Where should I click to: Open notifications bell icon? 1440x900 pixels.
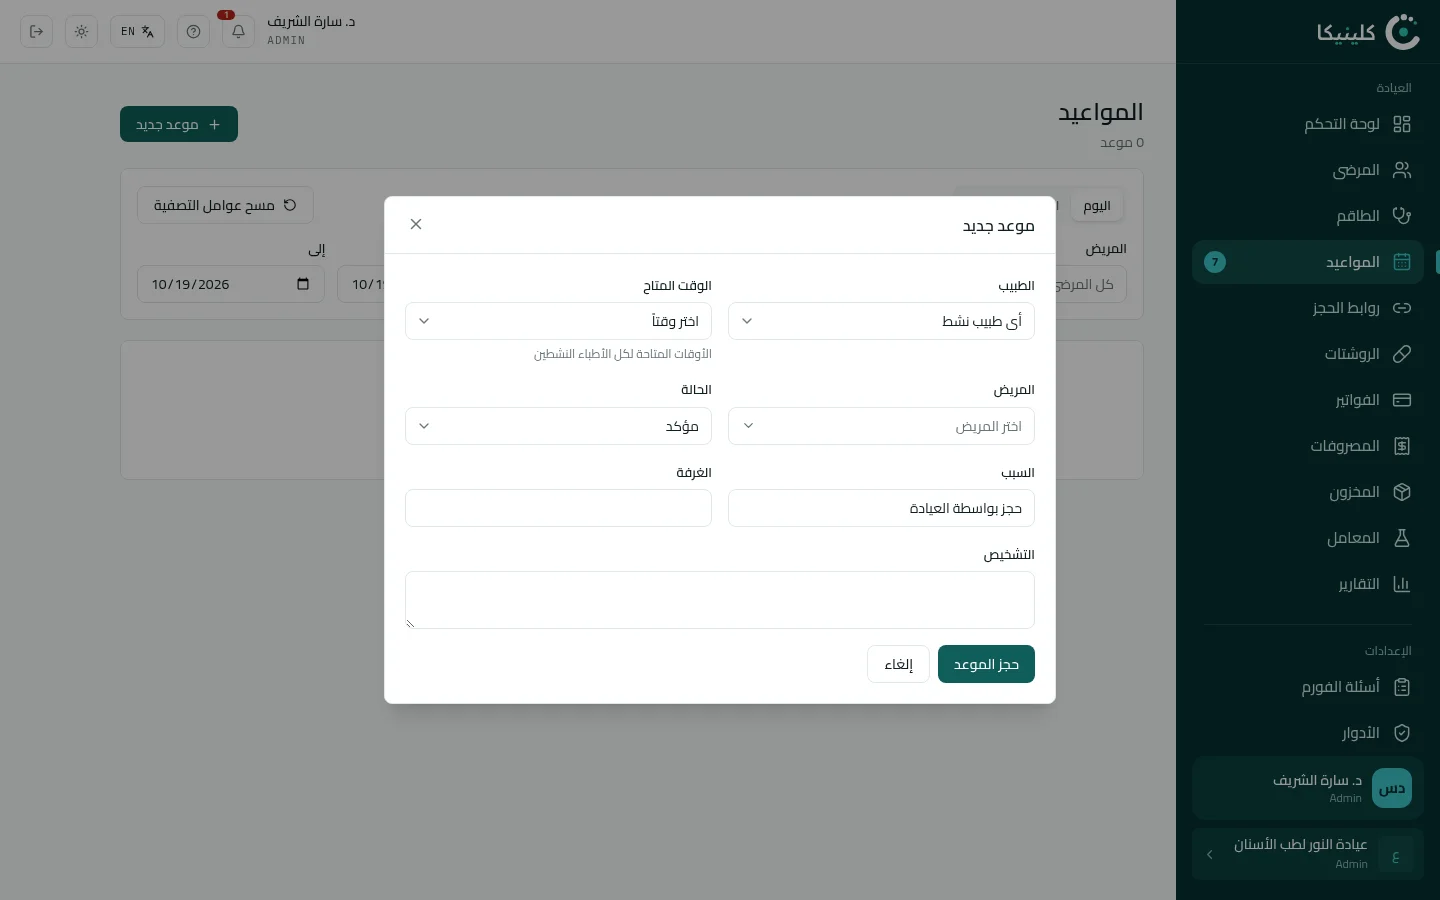tap(238, 32)
